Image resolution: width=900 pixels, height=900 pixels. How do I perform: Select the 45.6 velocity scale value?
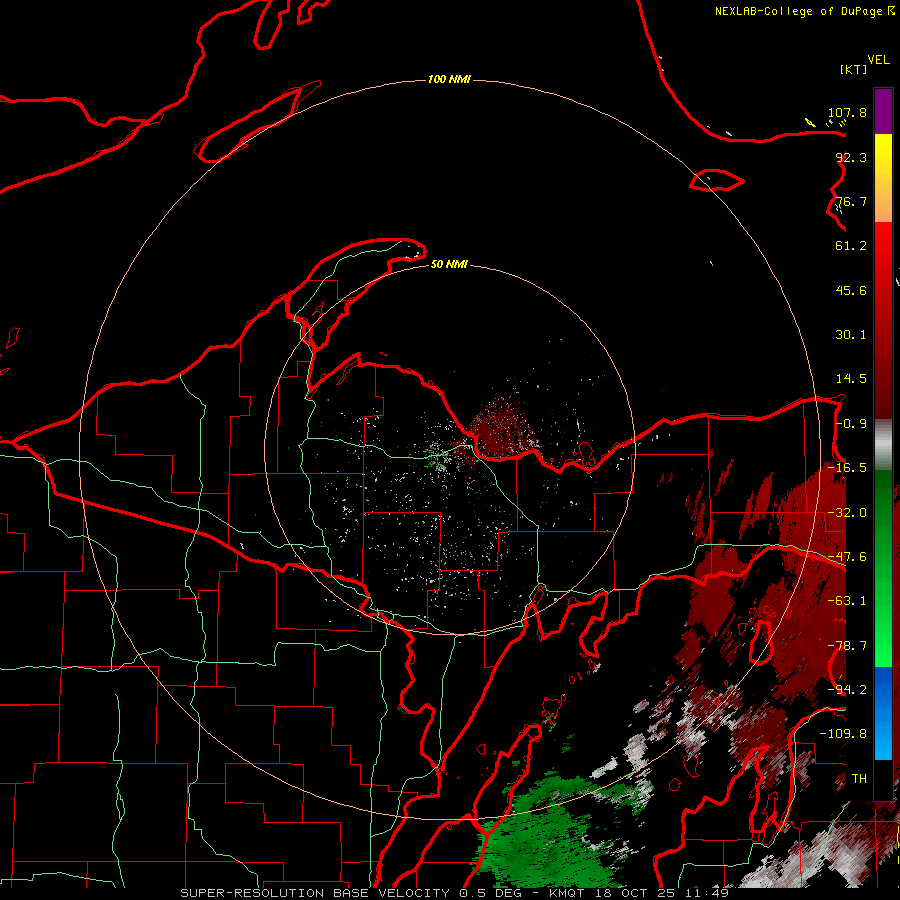(x=851, y=290)
